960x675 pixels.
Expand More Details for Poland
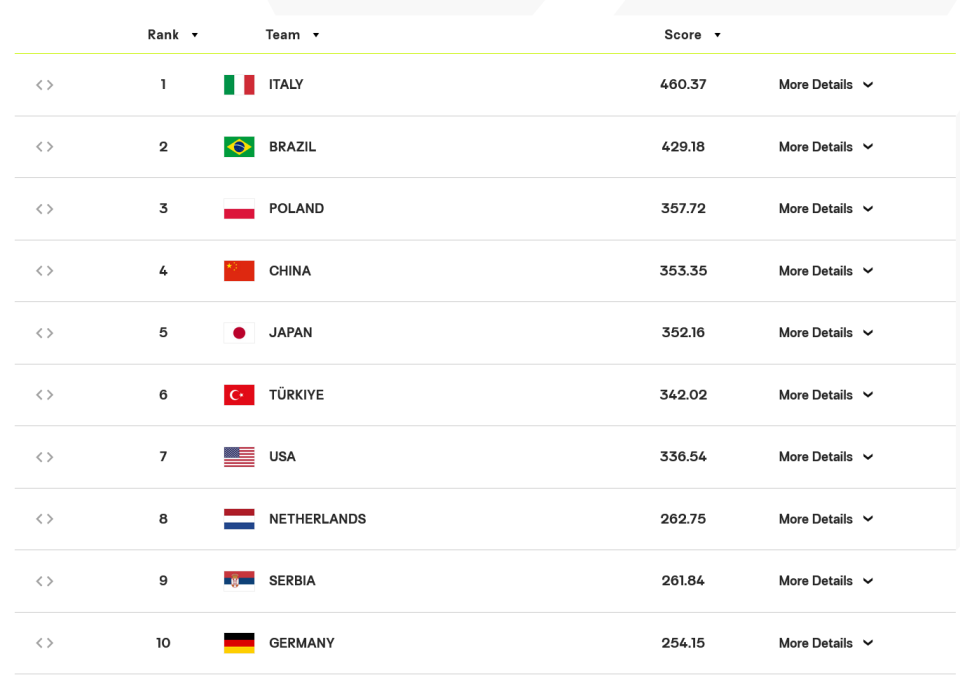[x=825, y=209]
